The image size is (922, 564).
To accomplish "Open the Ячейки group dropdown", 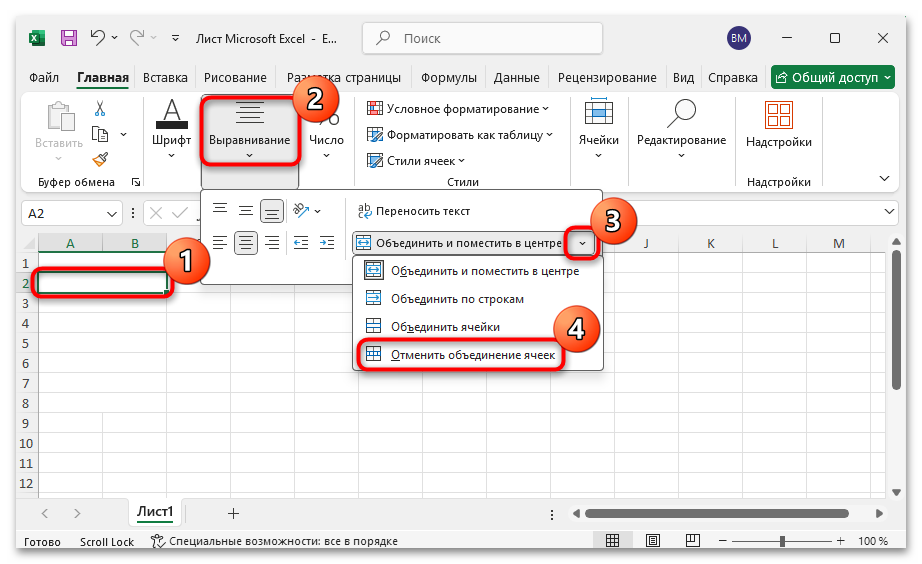I will click(x=598, y=129).
